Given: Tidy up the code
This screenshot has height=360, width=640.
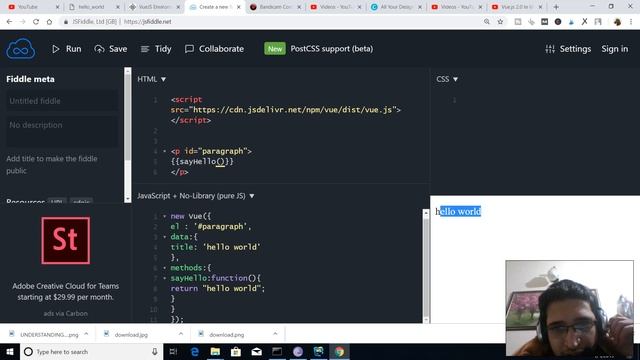Looking at the screenshot, I should click(156, 49).
